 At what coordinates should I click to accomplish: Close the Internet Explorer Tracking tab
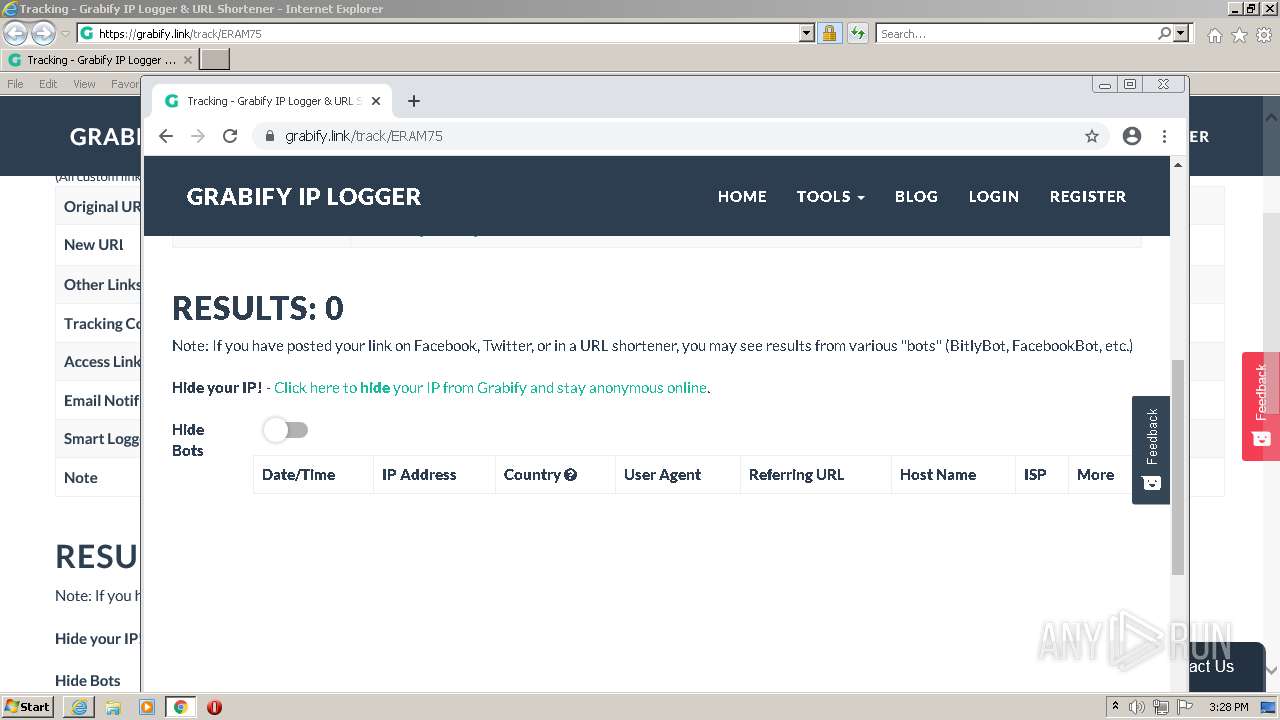187,60
